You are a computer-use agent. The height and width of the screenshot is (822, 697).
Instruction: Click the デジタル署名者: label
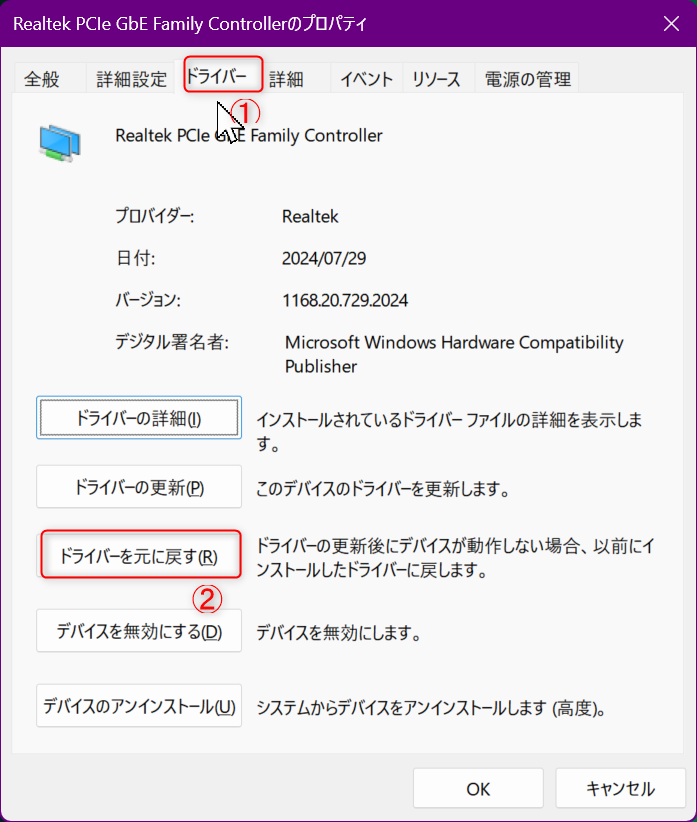[x=172, y=342]
